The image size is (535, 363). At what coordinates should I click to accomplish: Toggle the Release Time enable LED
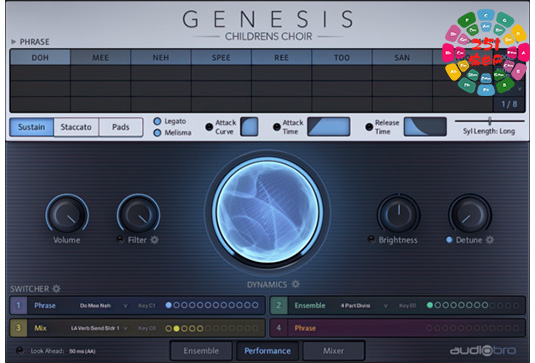(x=369, y=127)
